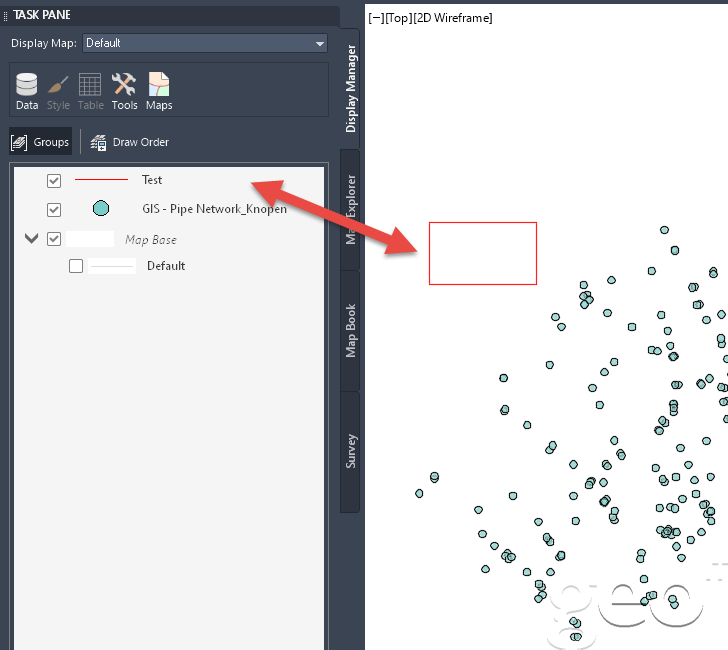Click the Display Map label

(44, 43)
